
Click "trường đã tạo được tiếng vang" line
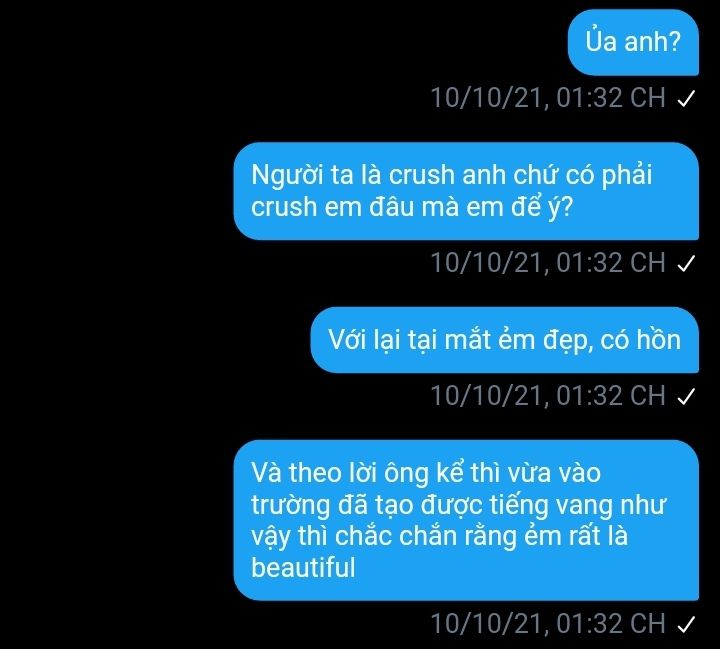tap(431, 505)
